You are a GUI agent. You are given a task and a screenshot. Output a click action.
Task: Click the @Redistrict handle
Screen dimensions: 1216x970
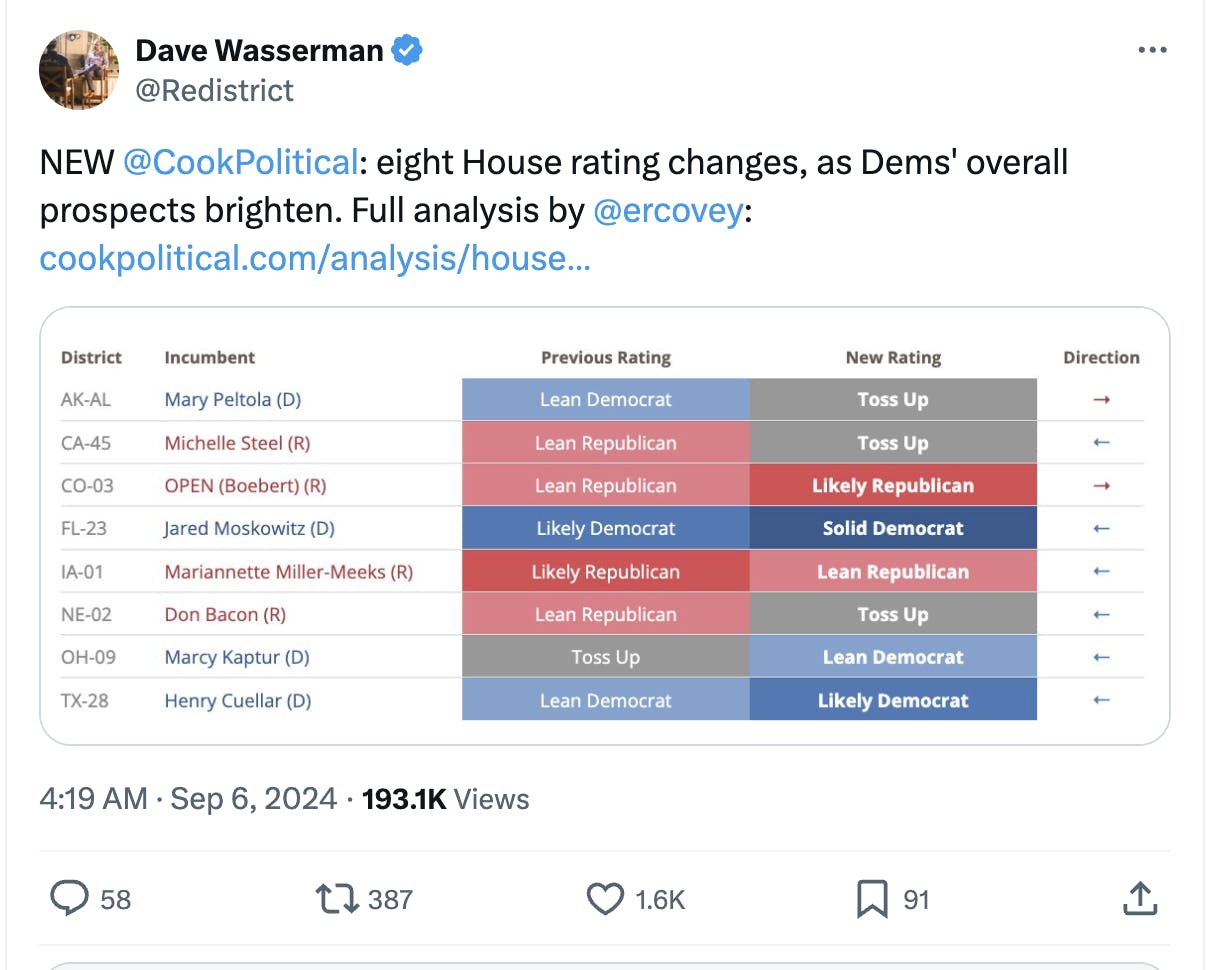point(214,91)
